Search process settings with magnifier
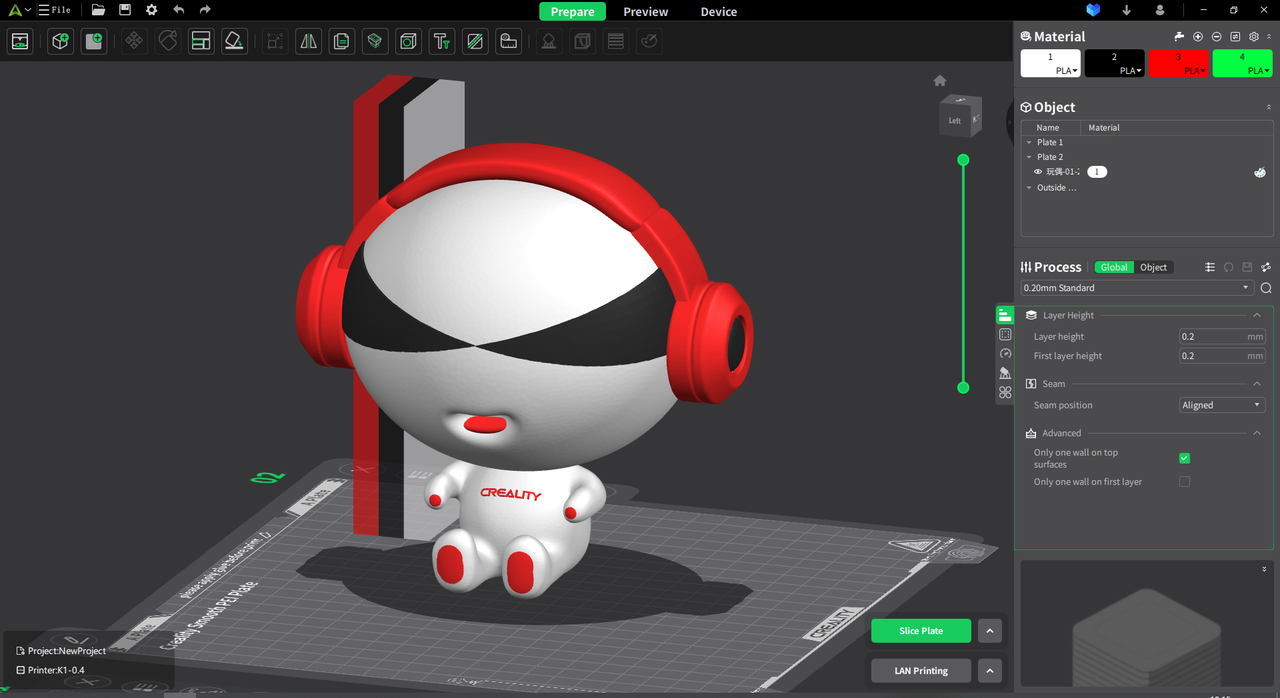 [x=1266, y=288]
